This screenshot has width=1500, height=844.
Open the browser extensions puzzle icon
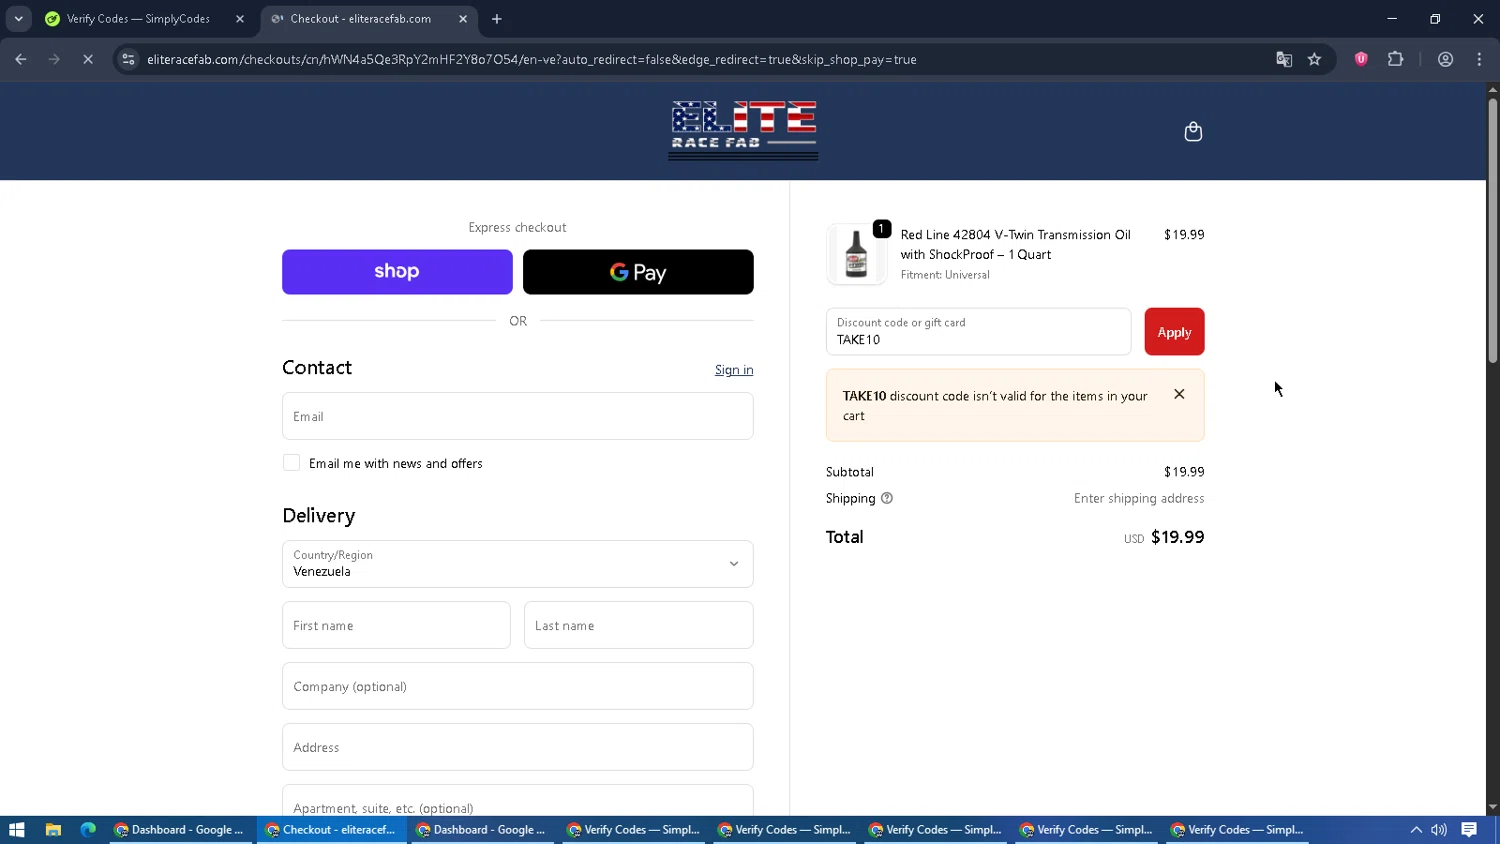tap(1395, 59)
